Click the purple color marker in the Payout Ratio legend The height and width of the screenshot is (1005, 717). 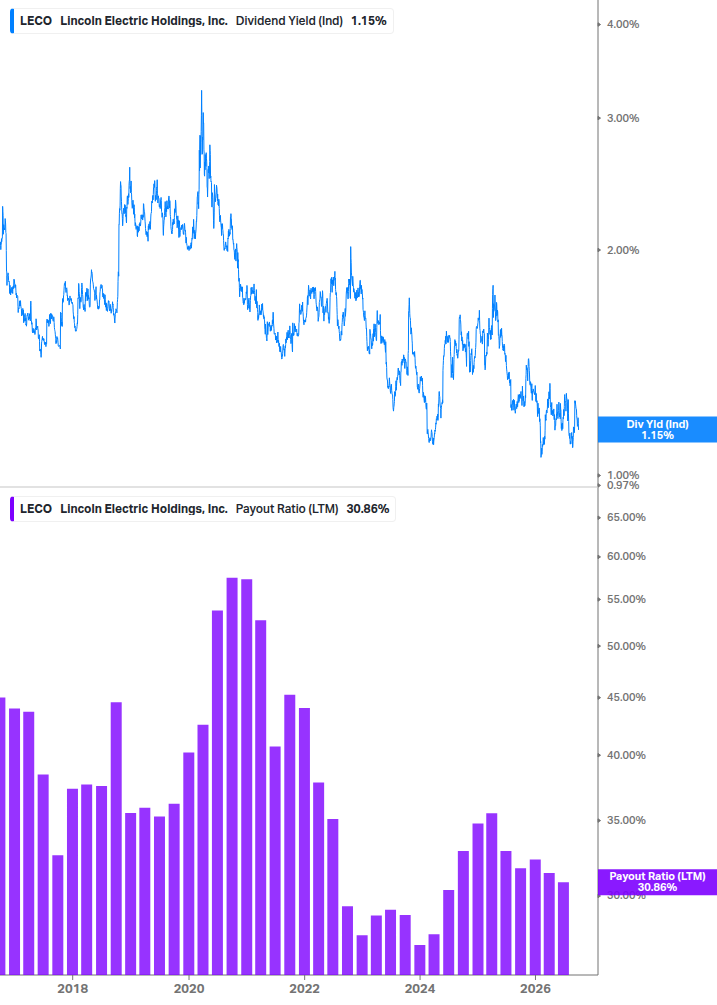click(12, 509)
